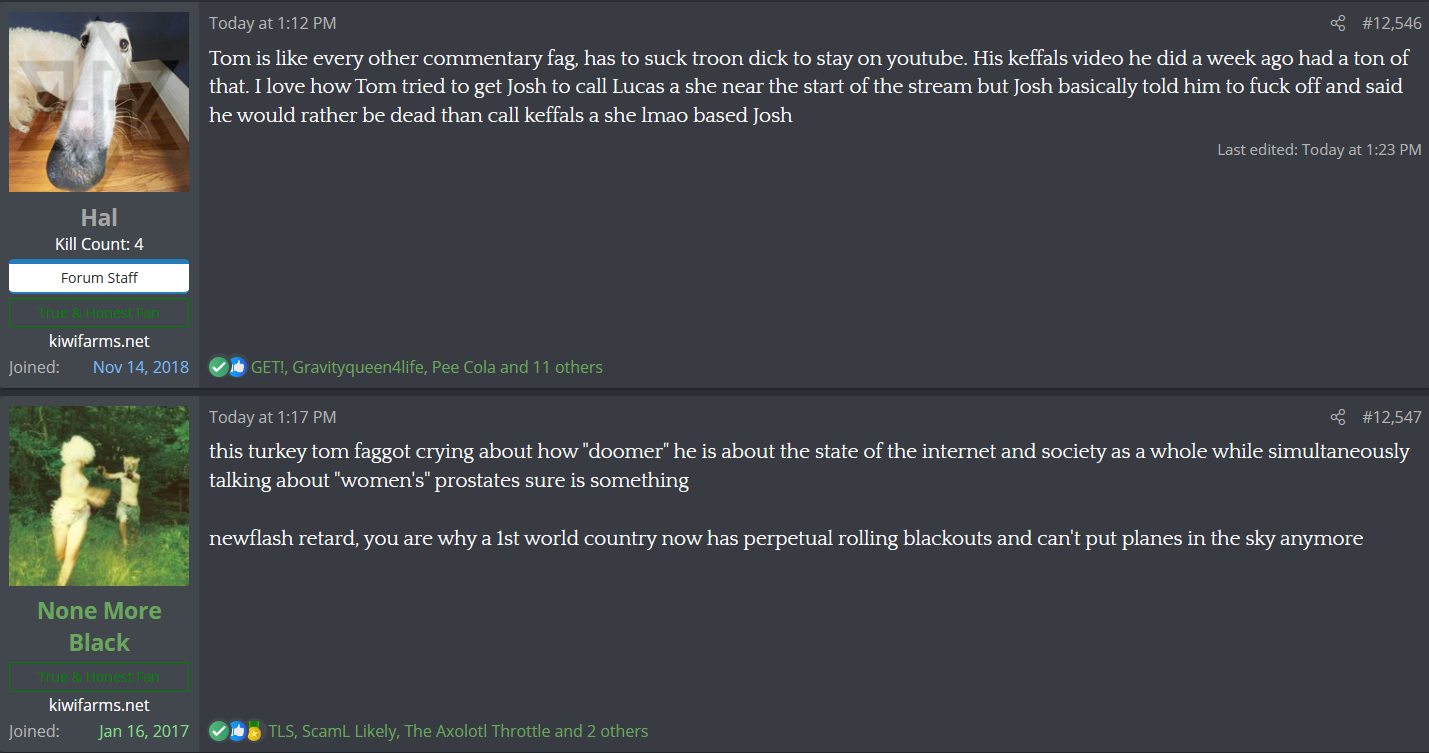
Task: Open the post number #12,546 permalink
Action: (x=1391, y=23)
